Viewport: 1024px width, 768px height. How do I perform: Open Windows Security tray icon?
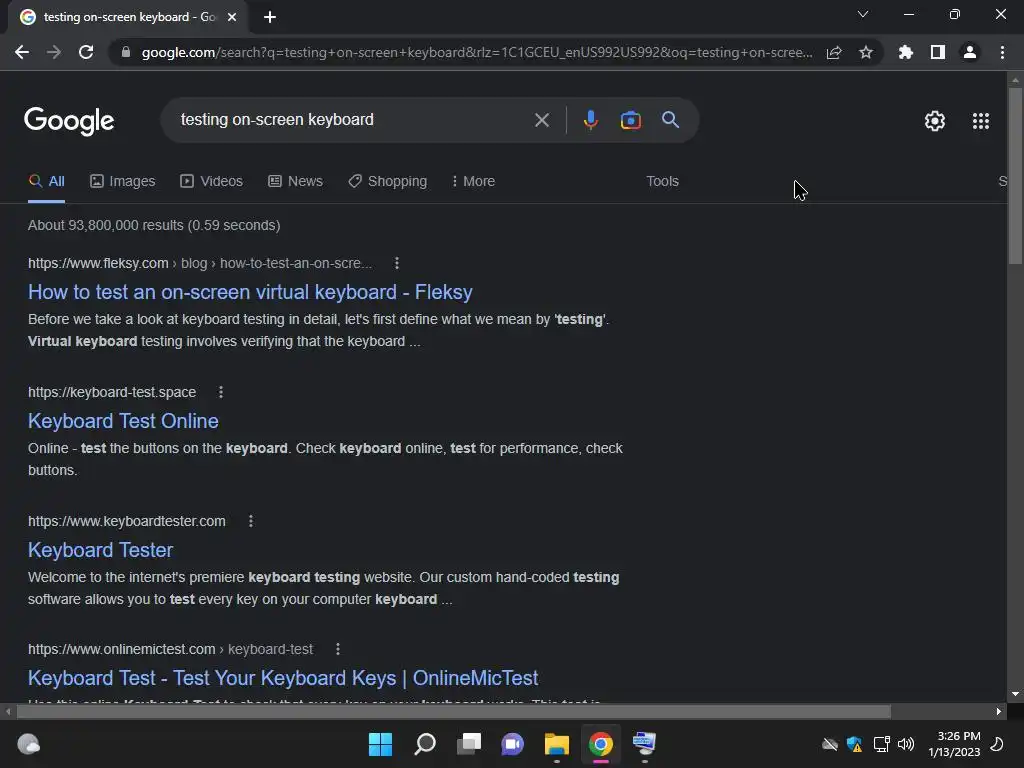tap(854, 744)
